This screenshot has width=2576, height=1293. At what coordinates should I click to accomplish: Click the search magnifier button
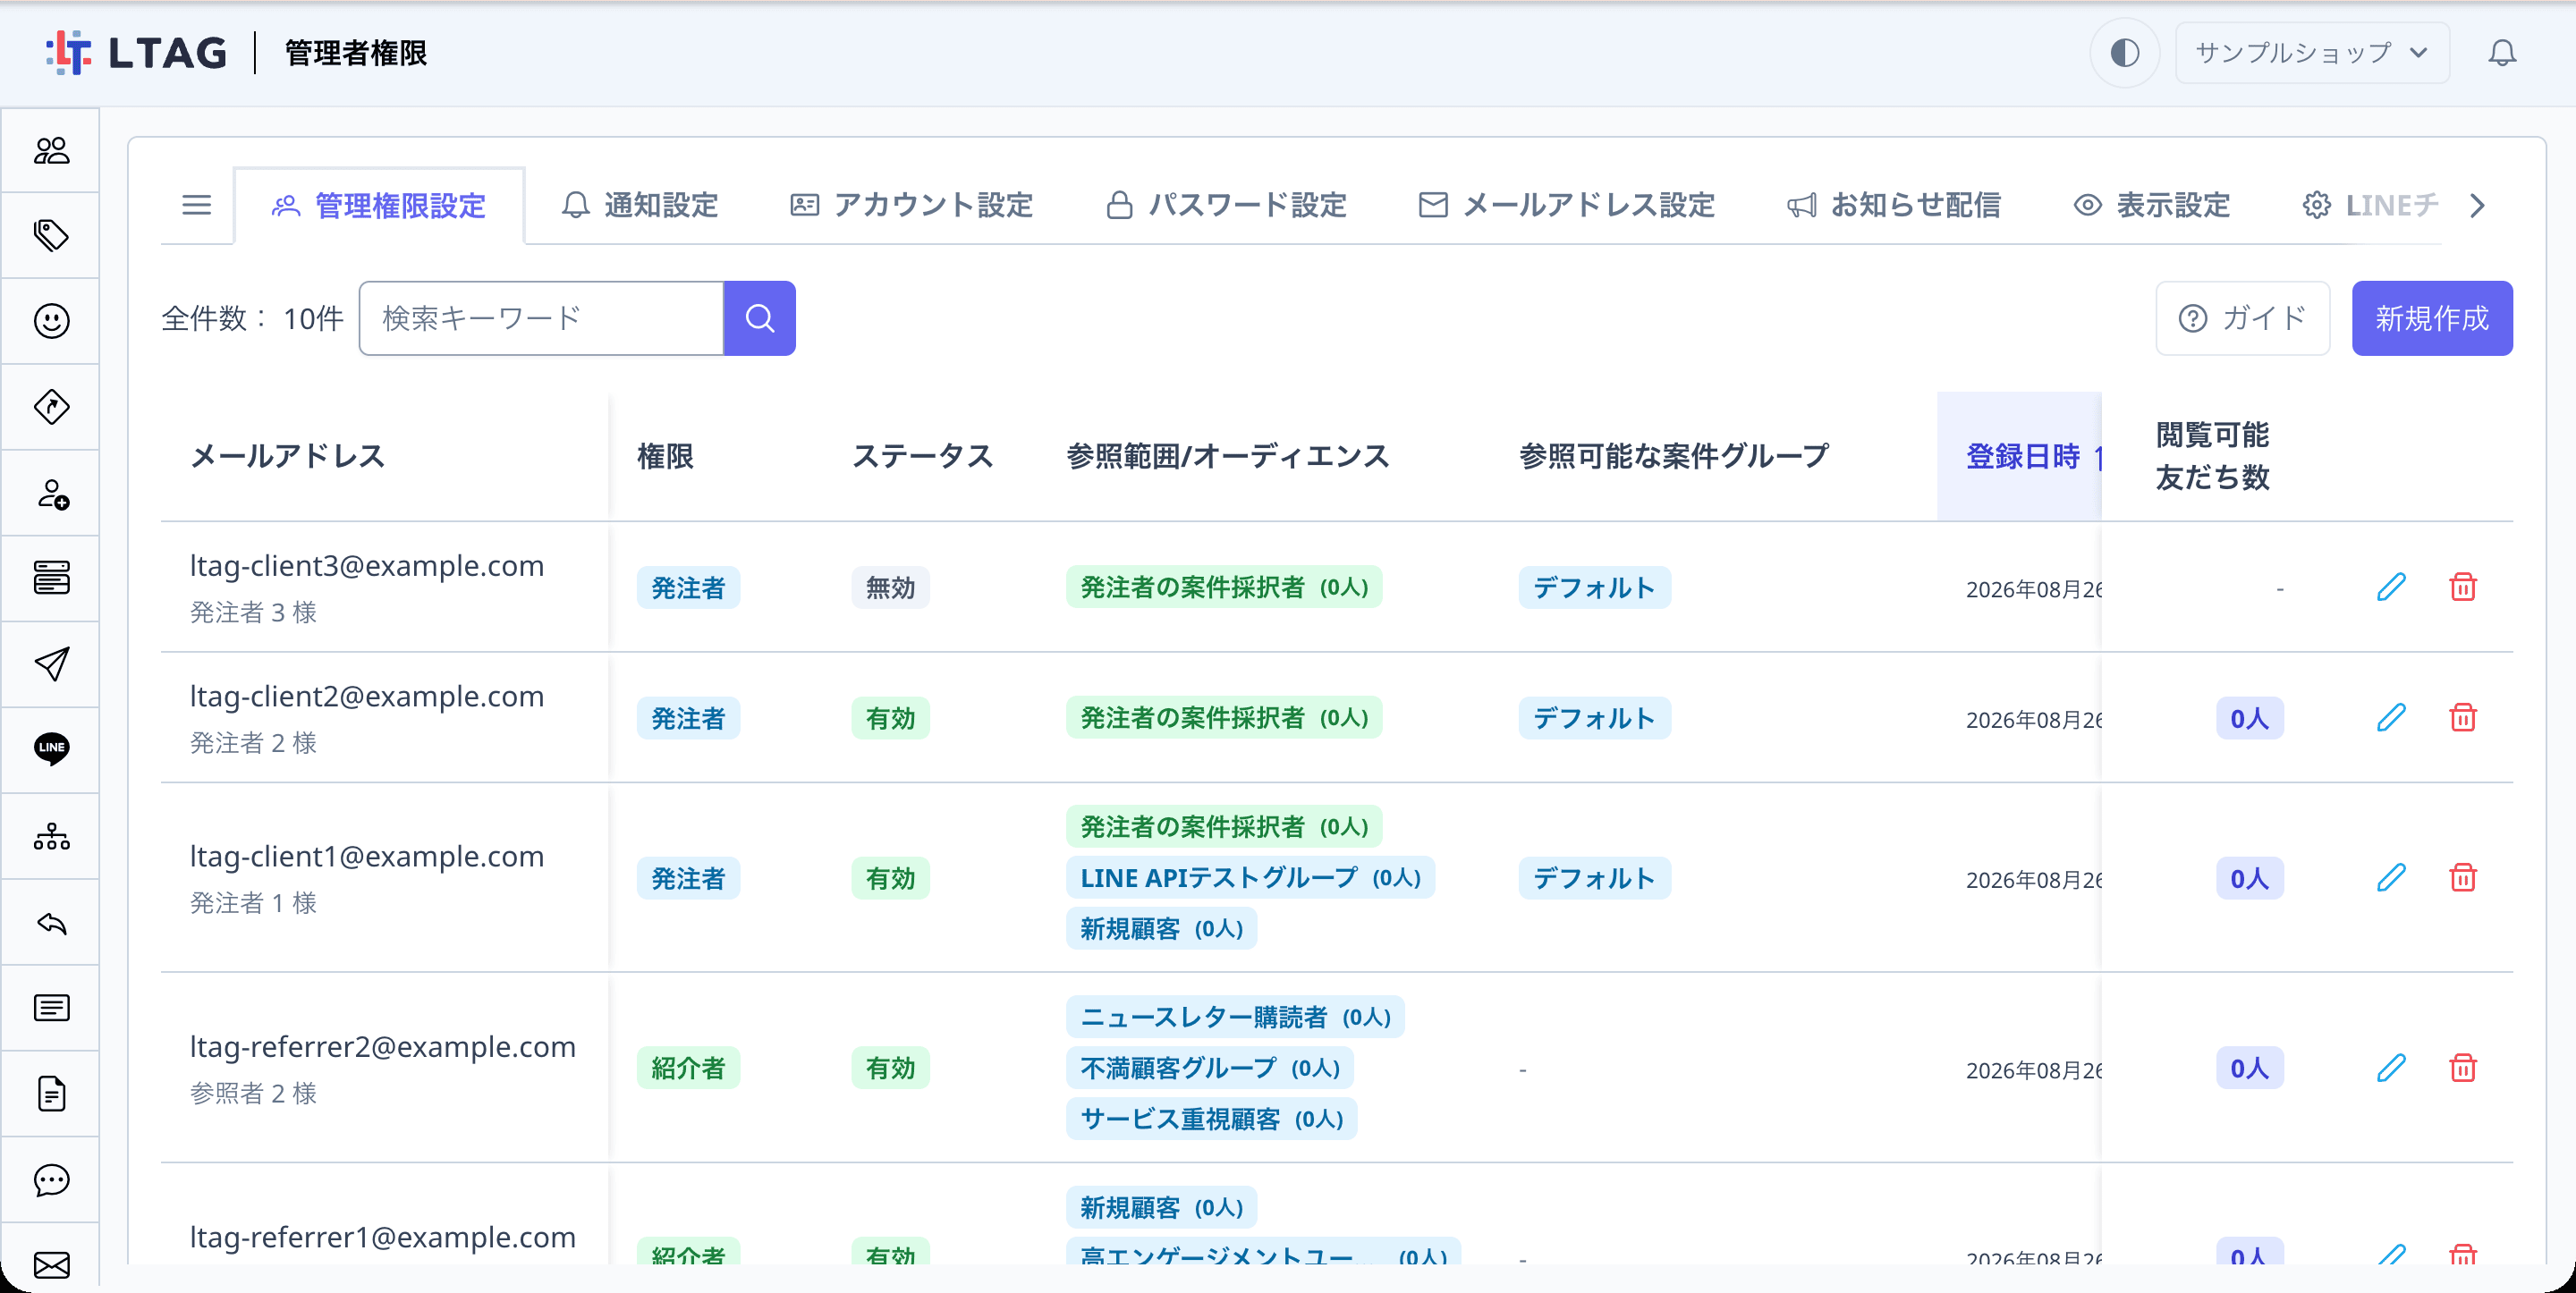[x=760, y=318]
